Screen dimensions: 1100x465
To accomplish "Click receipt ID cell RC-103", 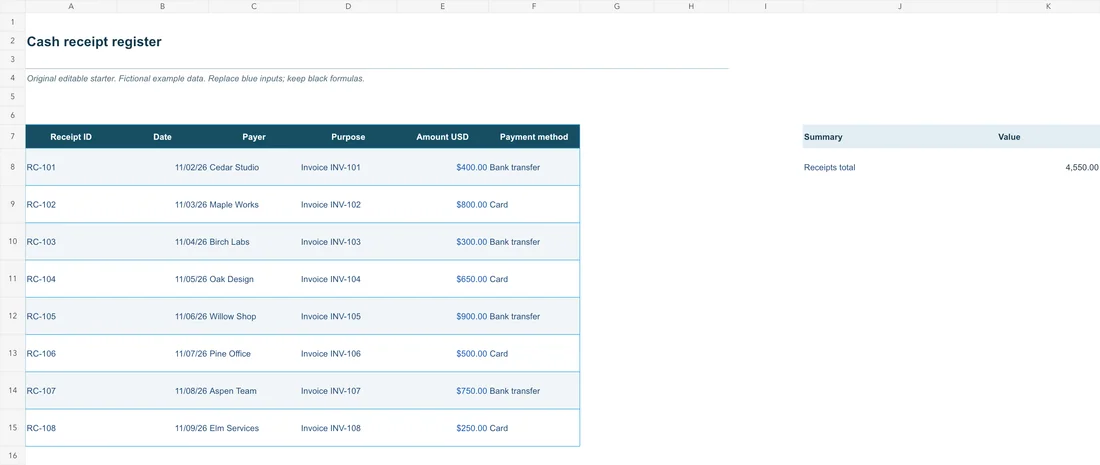I will 71,242.
